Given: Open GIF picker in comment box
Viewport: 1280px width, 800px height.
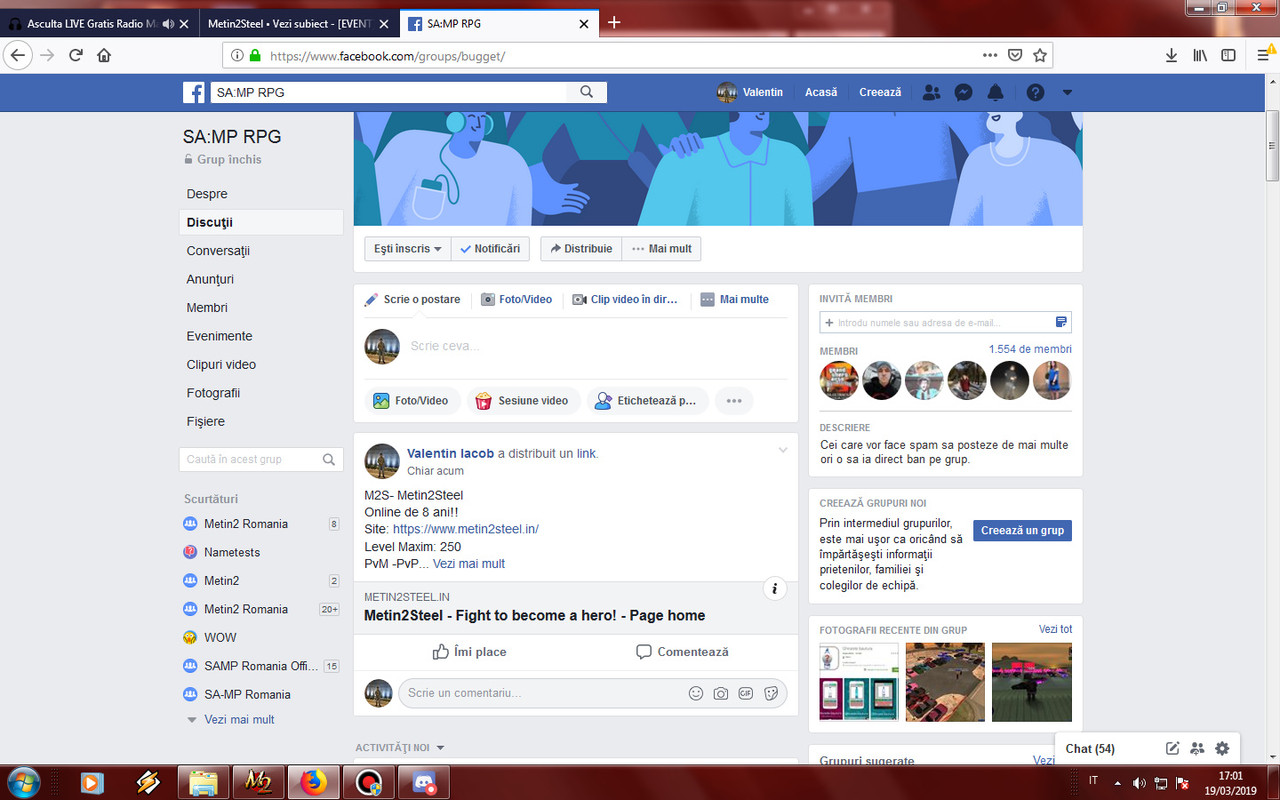Looking at the screenshot, I should [x=746, y=693].
